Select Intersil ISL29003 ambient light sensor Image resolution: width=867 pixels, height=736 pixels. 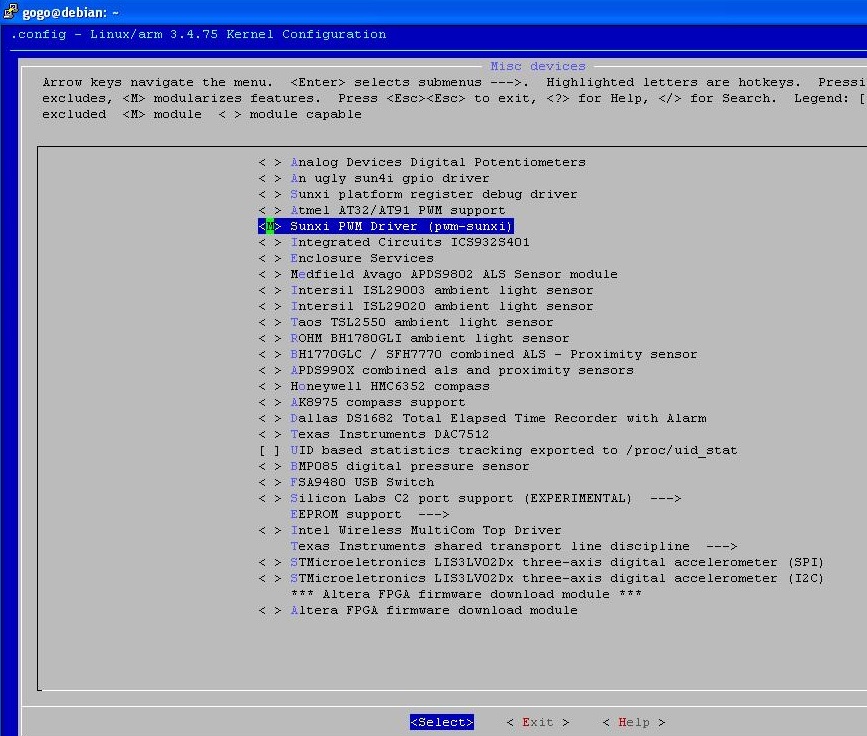click(x=442, y=290)
